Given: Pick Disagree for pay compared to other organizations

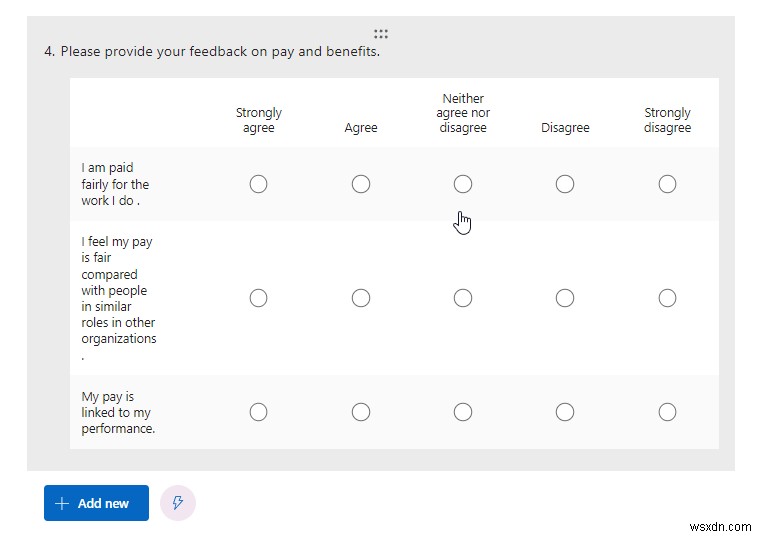Looking at the screenshot, I should tap(565, 298).
